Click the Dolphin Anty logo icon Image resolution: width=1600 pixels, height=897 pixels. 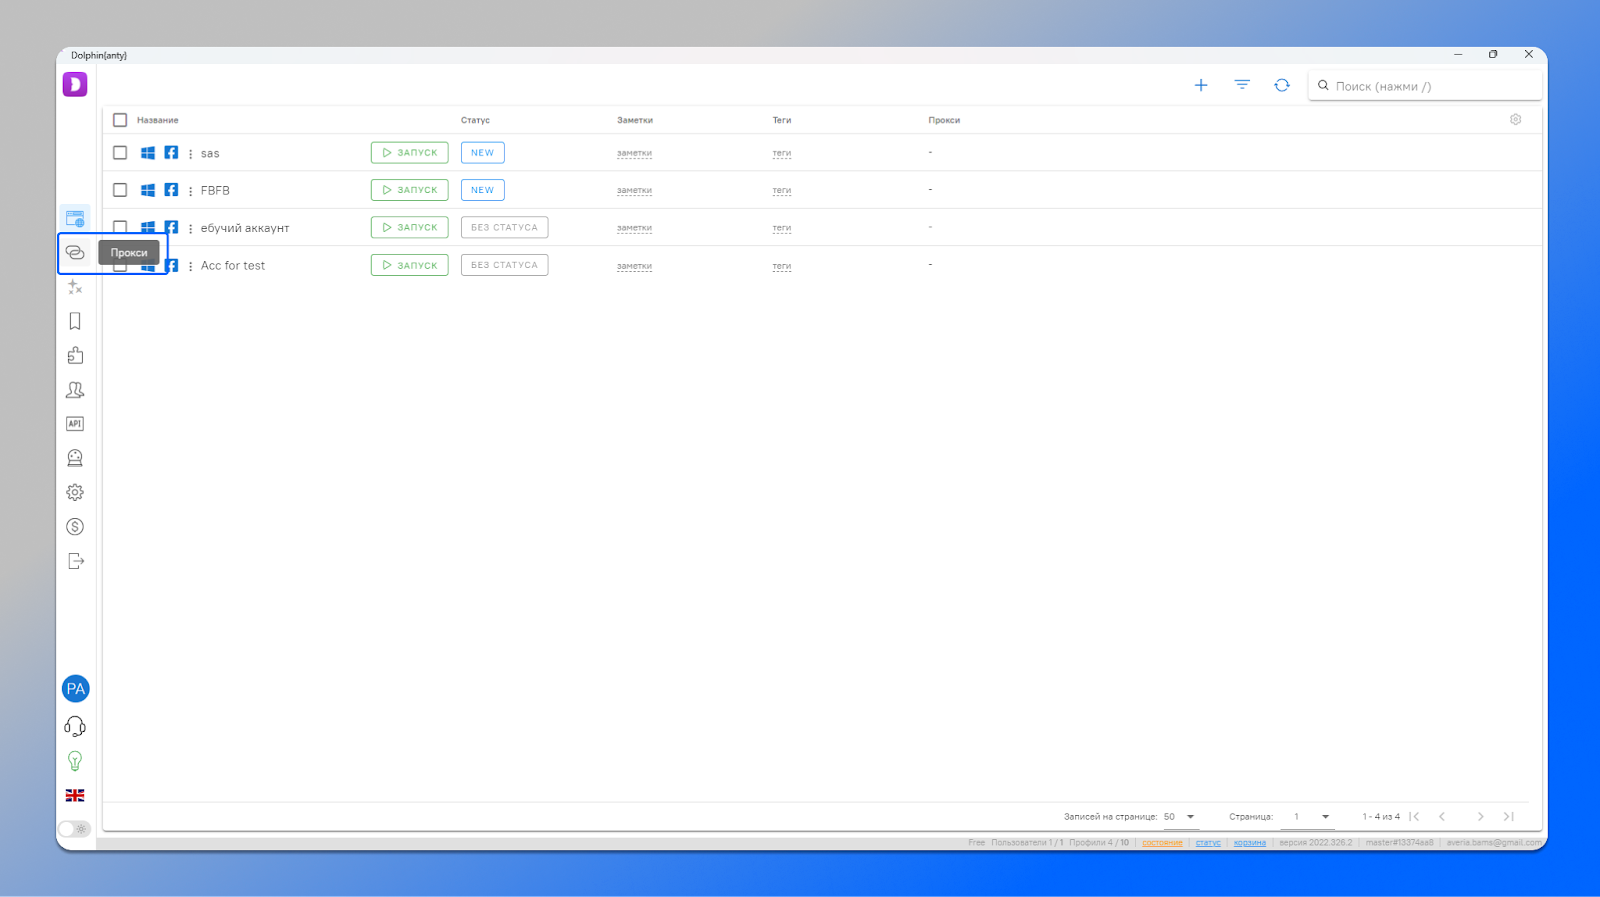[75, 85]
